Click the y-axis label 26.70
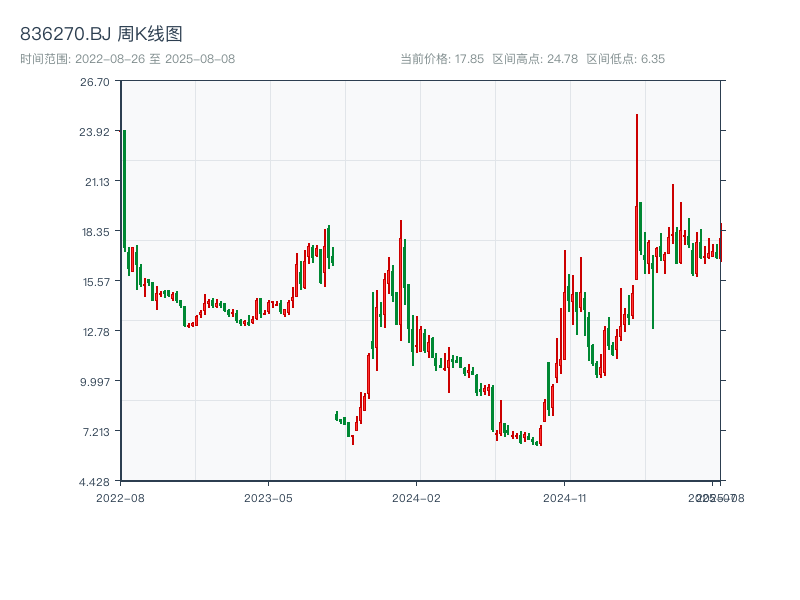The image size is (800, 600). click(94, 82)
